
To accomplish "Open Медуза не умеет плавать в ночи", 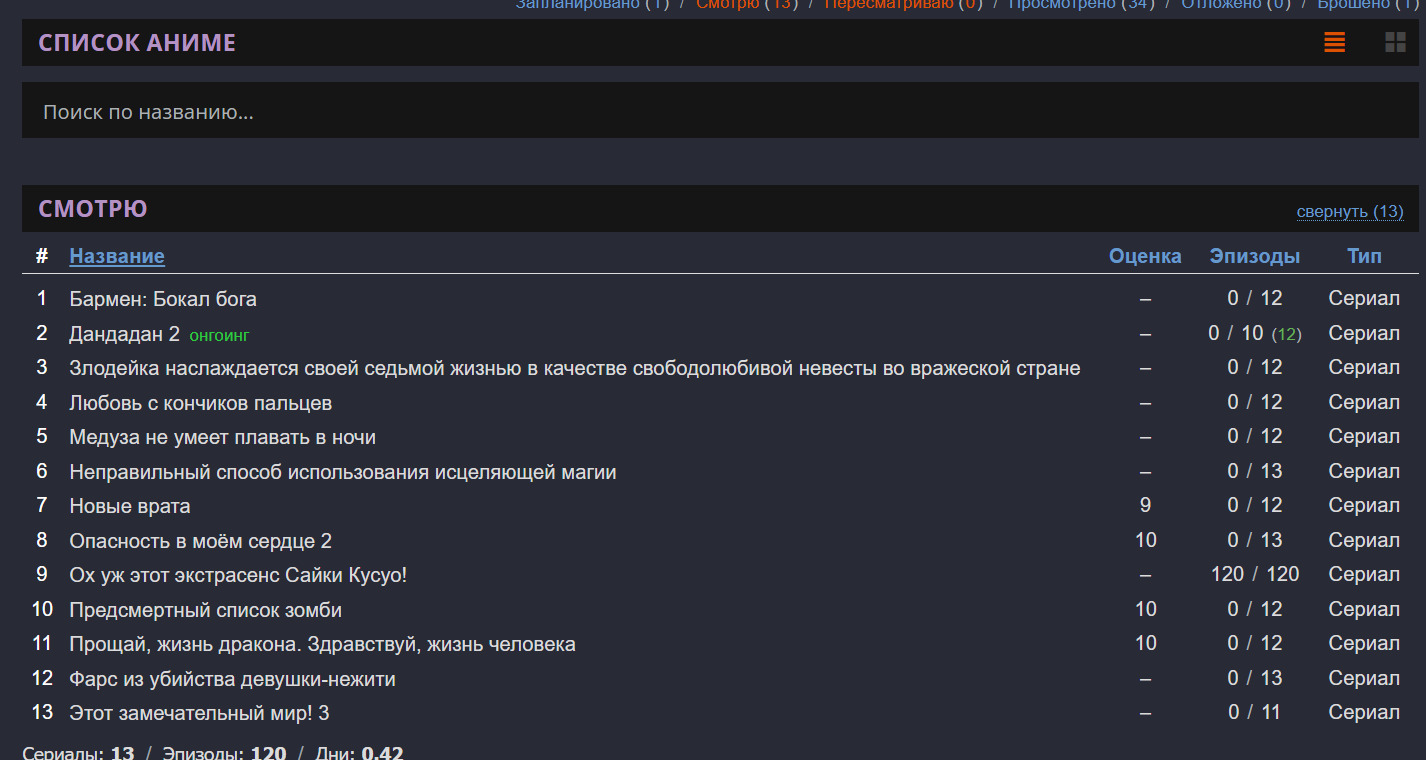I will pos(222,437).
